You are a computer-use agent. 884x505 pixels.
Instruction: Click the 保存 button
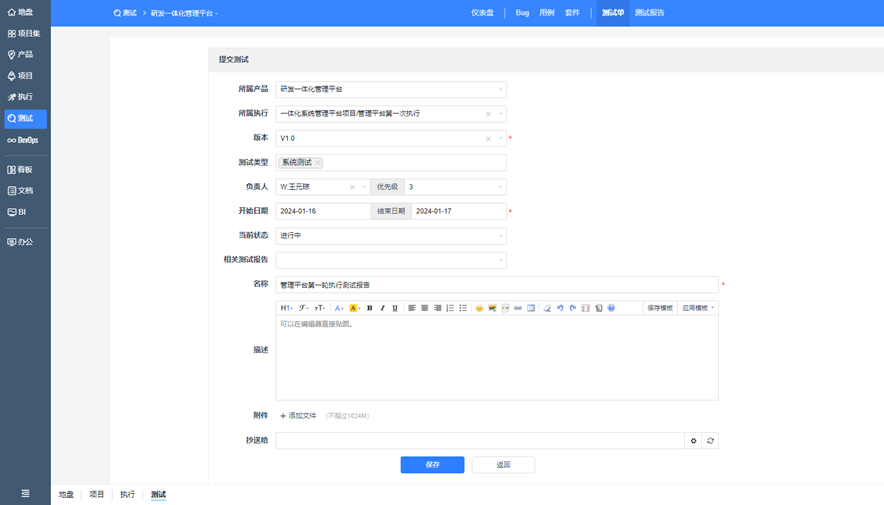point(432,464)
